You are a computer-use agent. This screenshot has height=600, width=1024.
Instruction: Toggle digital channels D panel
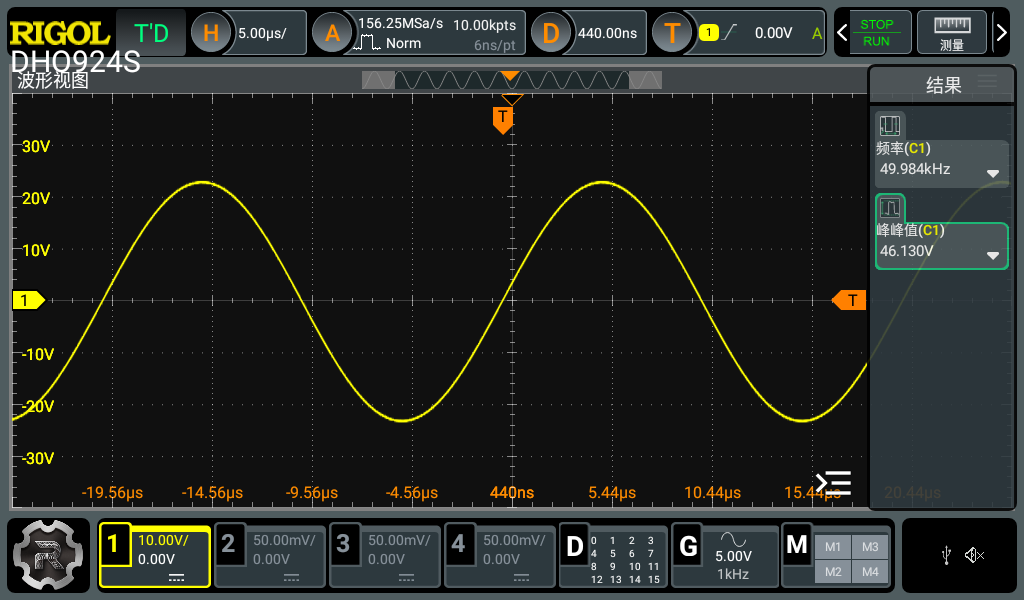coord(614,556)
